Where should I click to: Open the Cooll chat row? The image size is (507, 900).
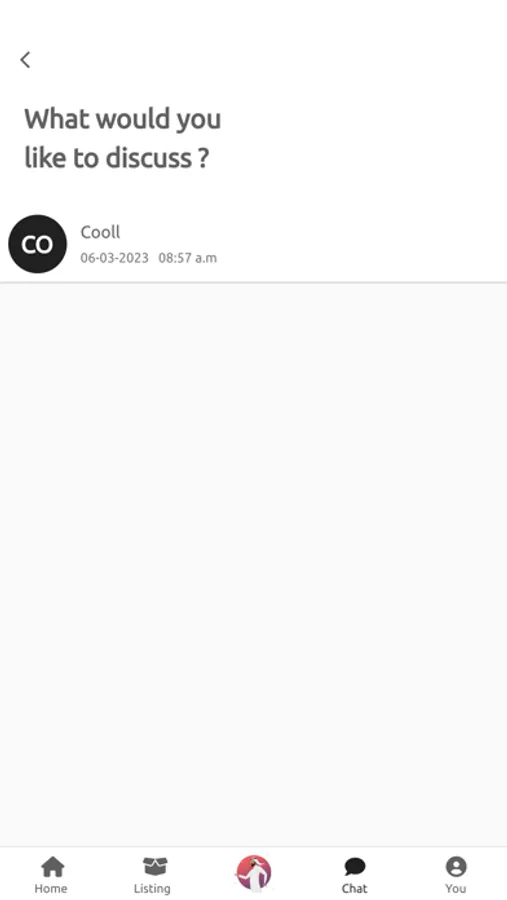tap(253, 244)
